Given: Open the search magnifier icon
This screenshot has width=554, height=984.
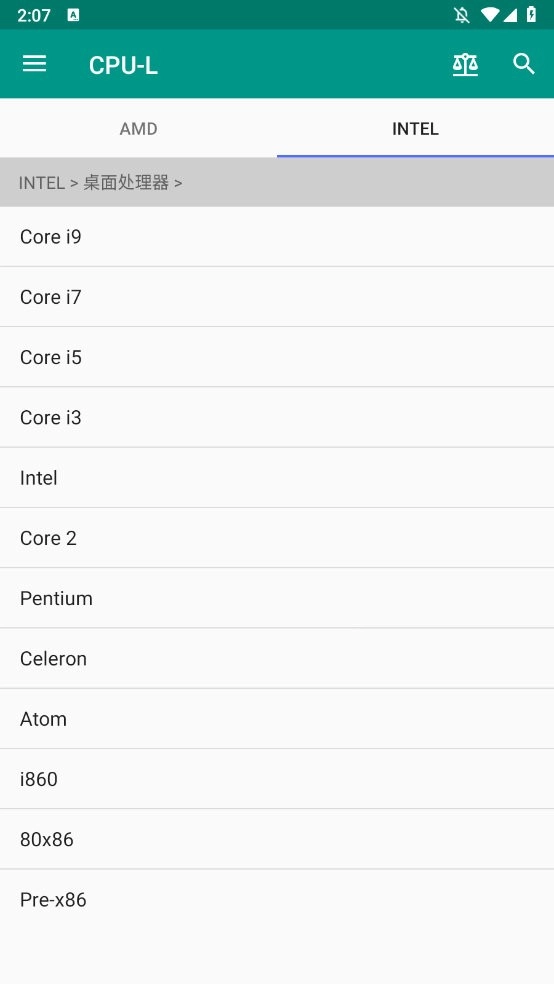Looking at the screenshot, I should click(x=524, y=64).
